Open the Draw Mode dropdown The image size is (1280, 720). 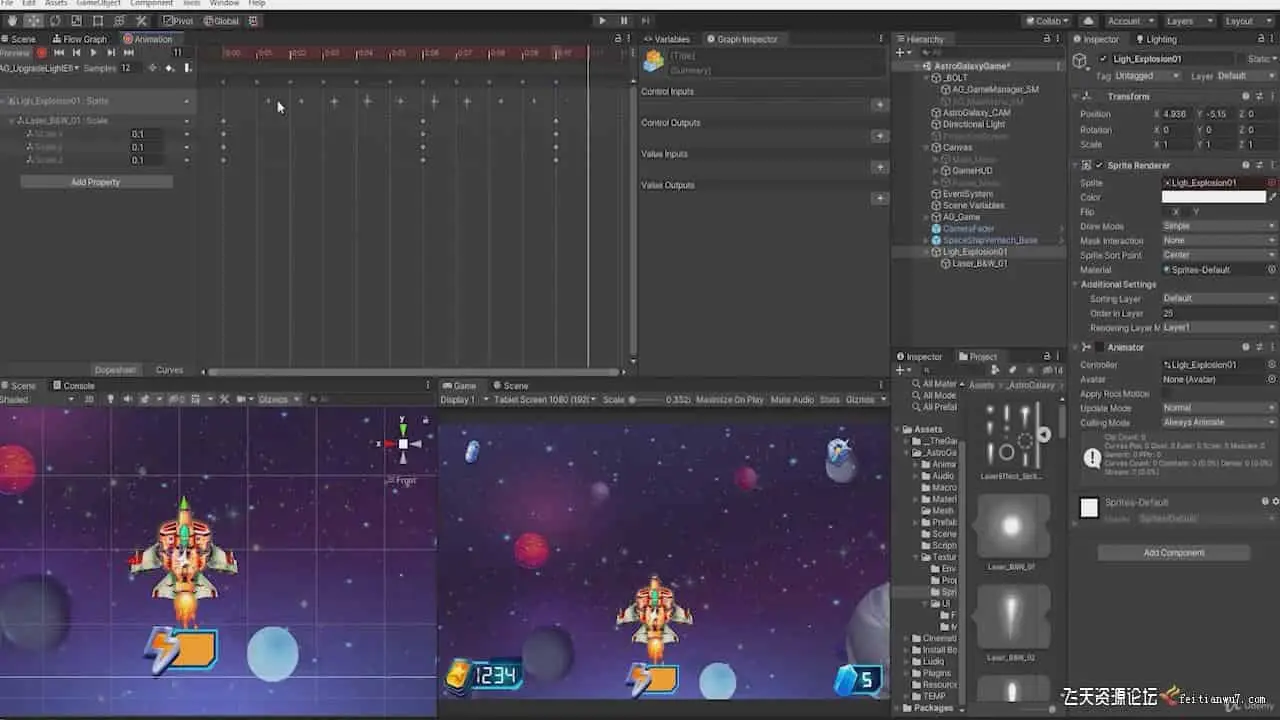1219,226
